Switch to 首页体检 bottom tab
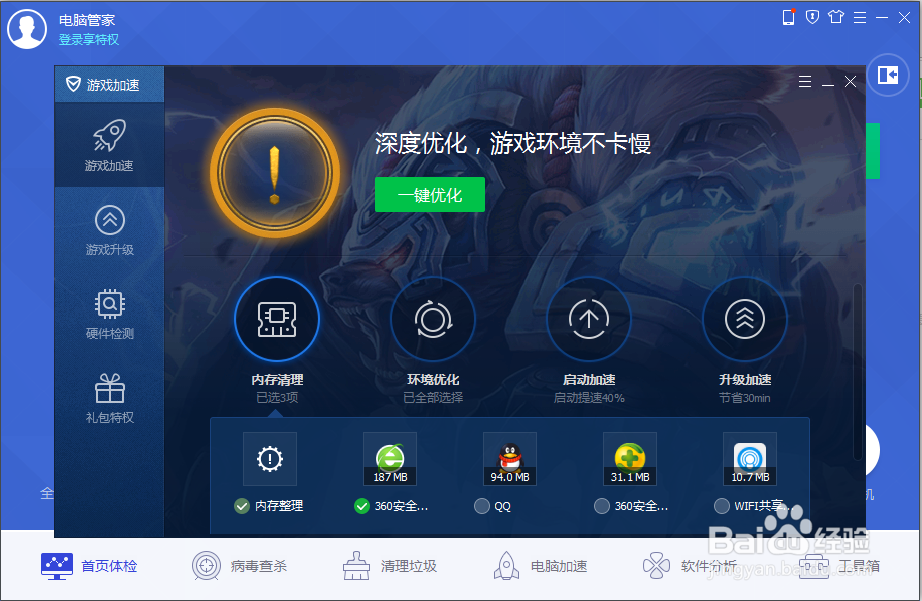Screen dimensions: 922x601 pyautogui.click(x=89, y=566)
